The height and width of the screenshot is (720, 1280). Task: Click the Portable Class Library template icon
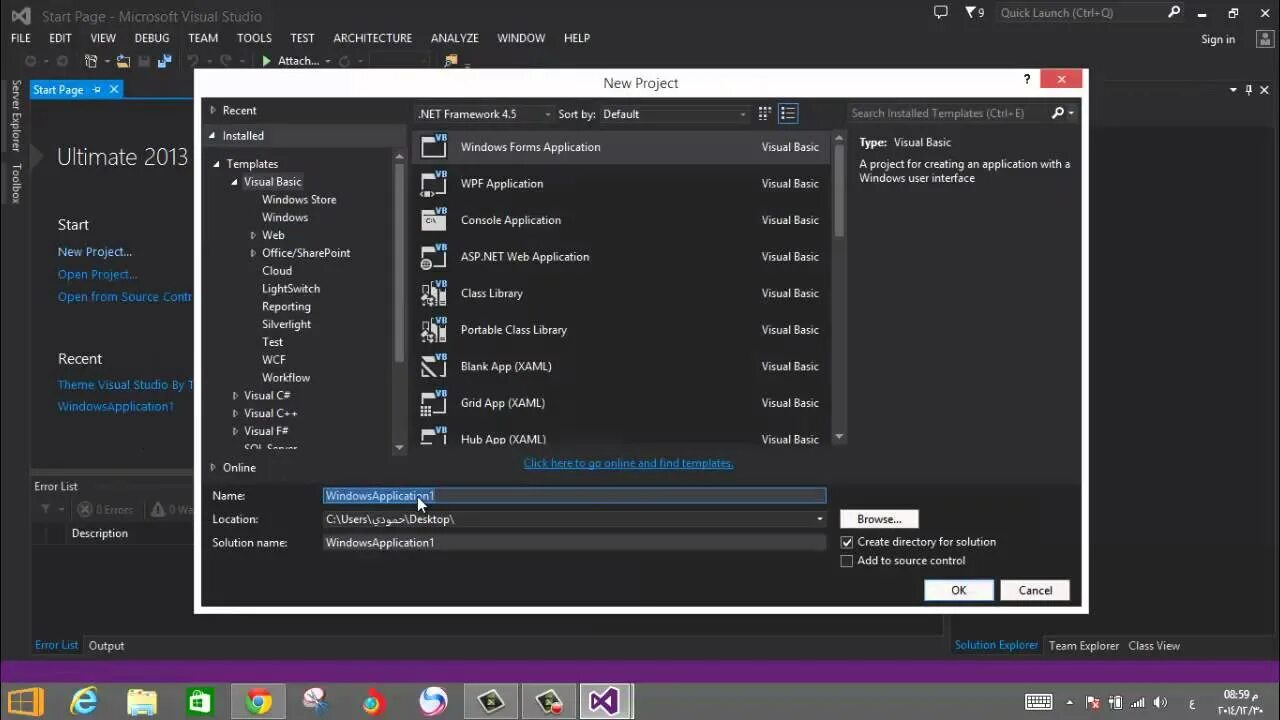[x=434, y=330]
